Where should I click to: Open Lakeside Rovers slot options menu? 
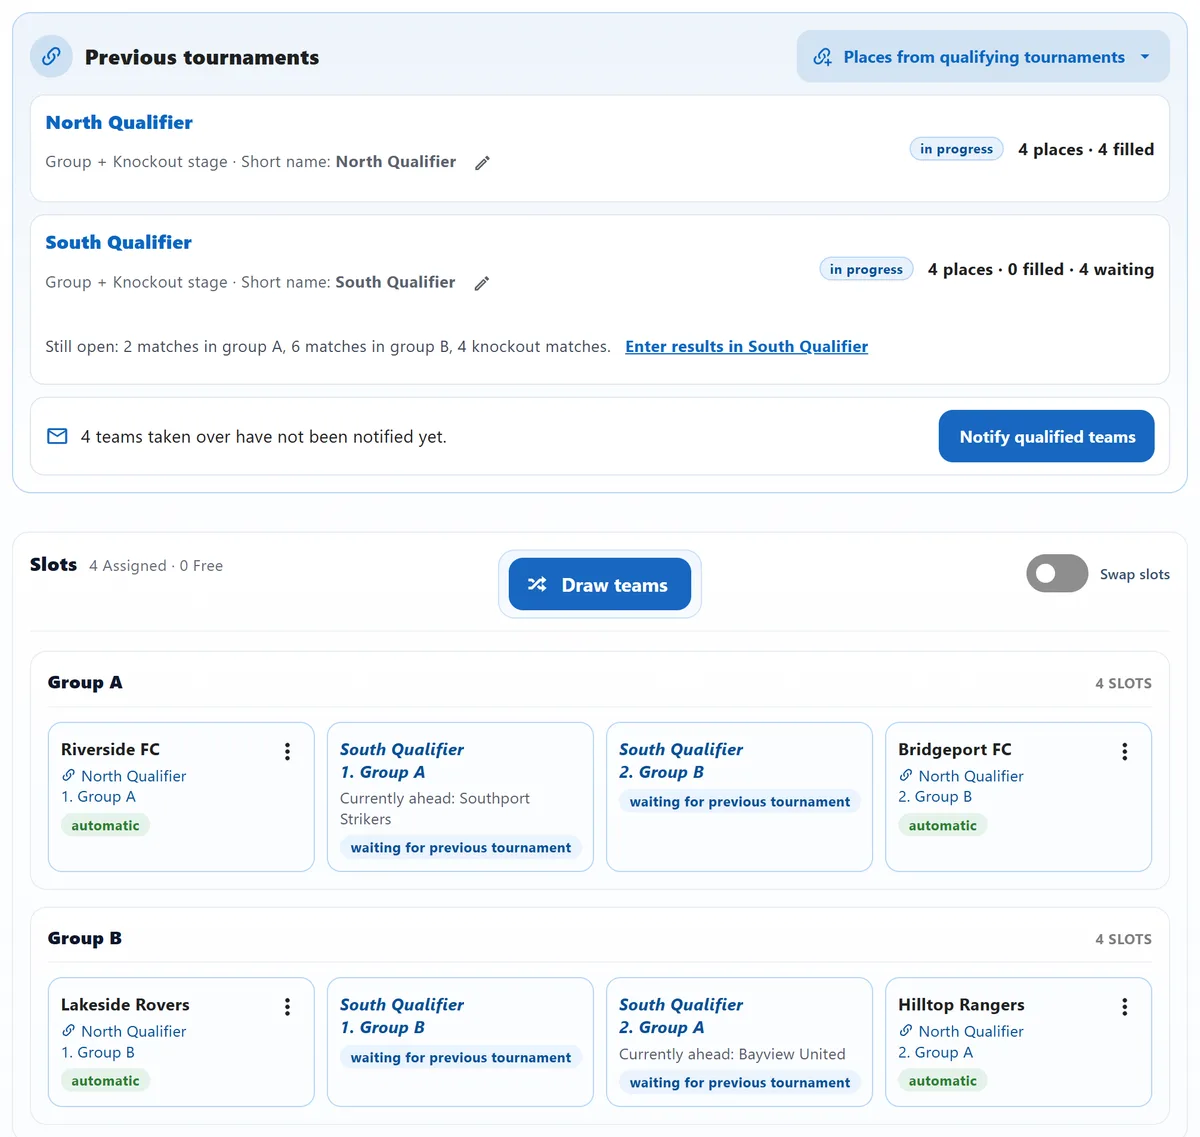tap(287, 1007)
